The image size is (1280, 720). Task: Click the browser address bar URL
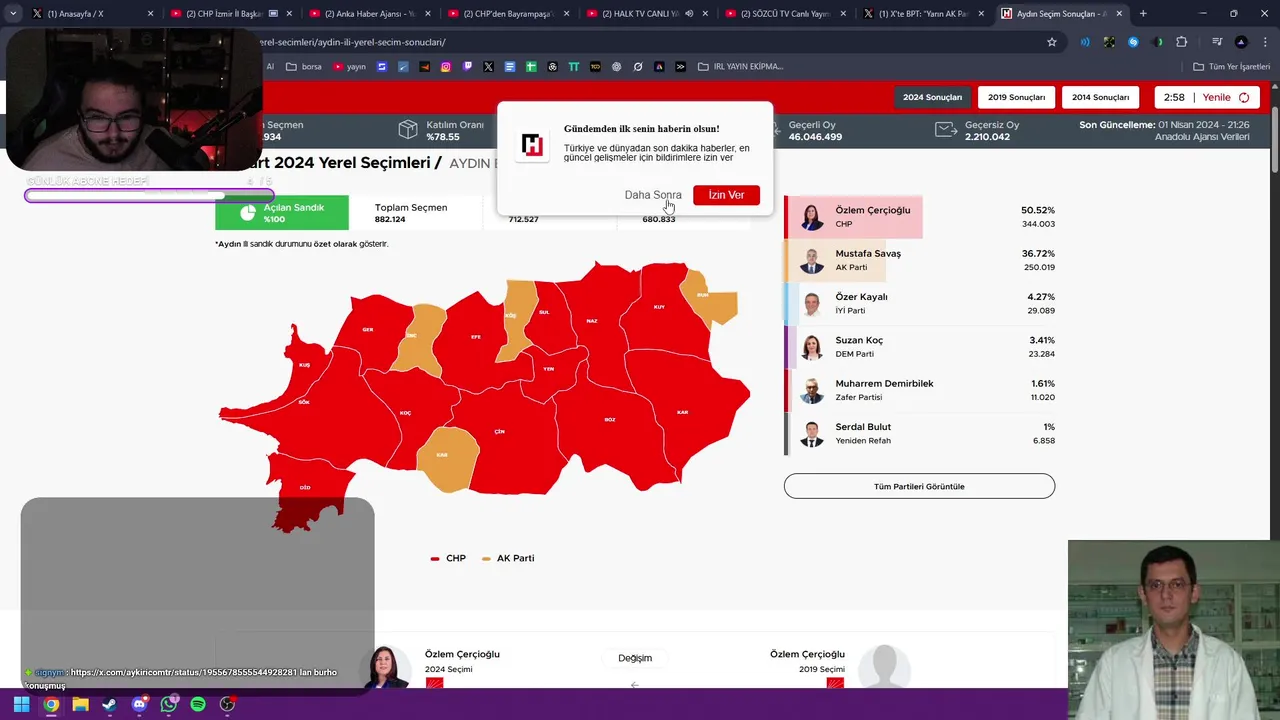pyautogui.click(x=352, y=42)
